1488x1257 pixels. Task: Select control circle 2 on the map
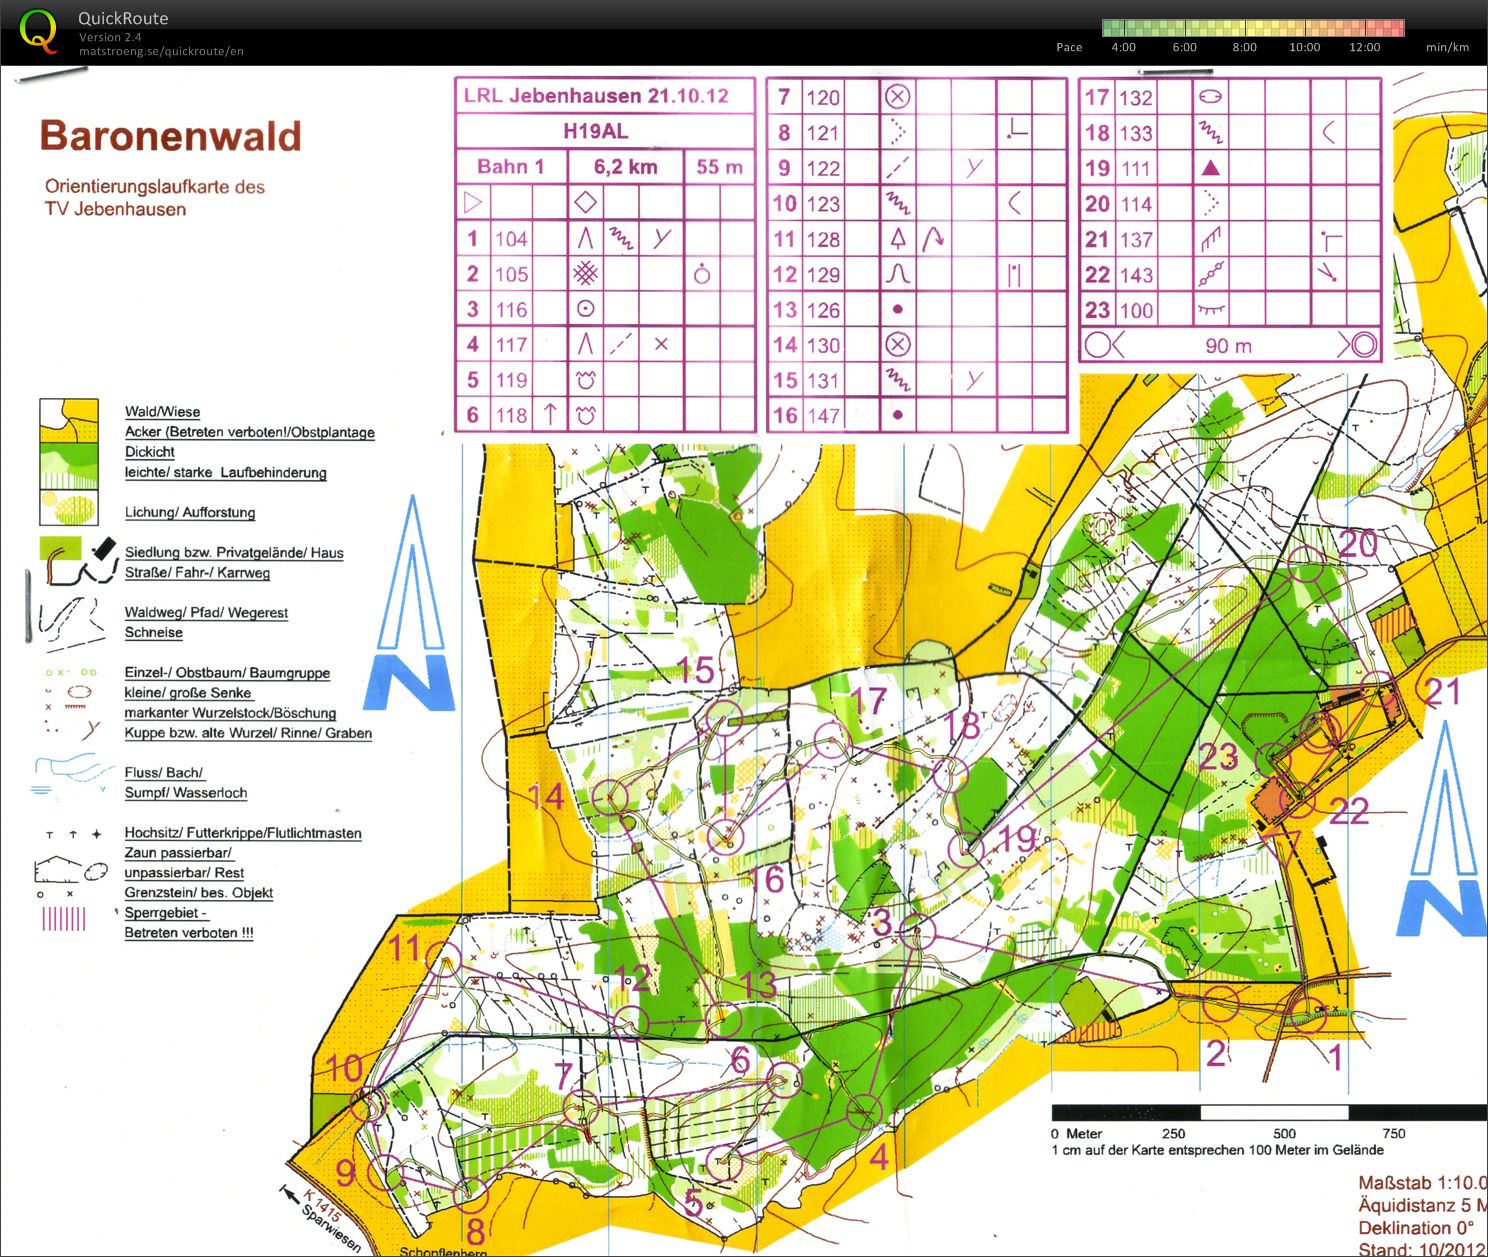[x=1220, y=1004]
